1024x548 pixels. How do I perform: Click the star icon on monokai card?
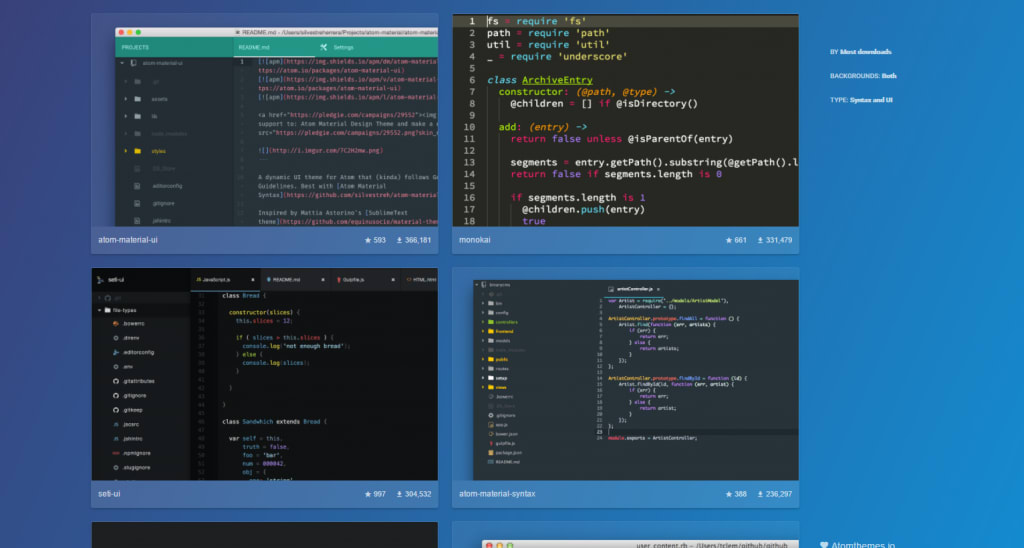(729, 240)
